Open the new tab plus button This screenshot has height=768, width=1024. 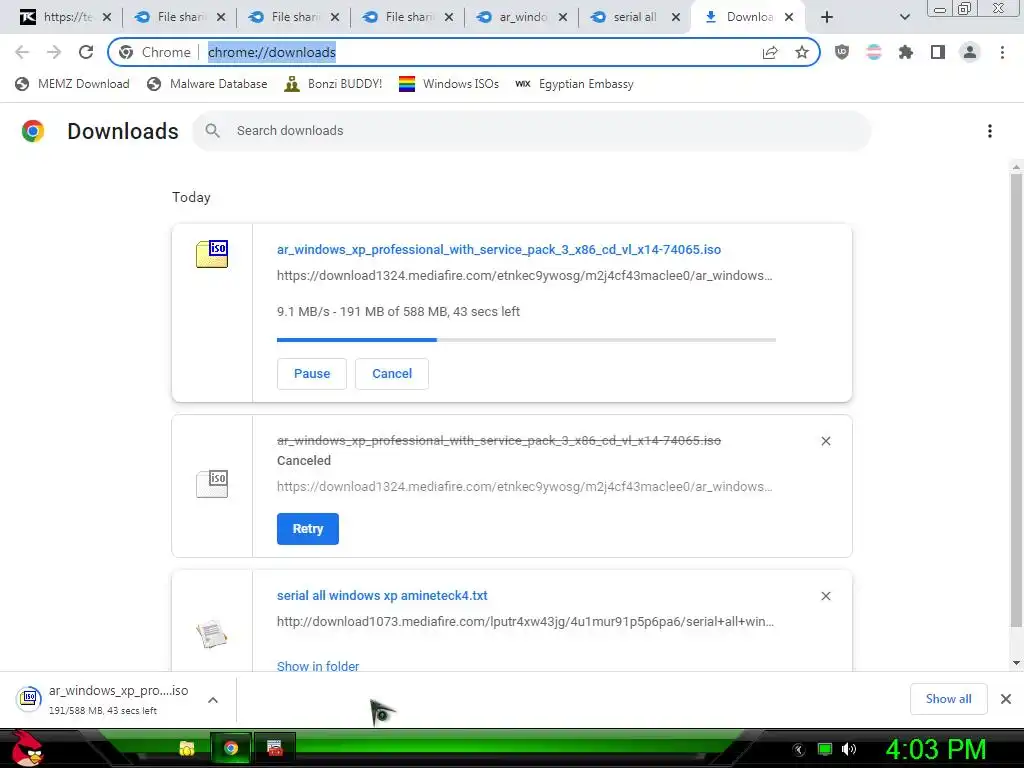827,17
